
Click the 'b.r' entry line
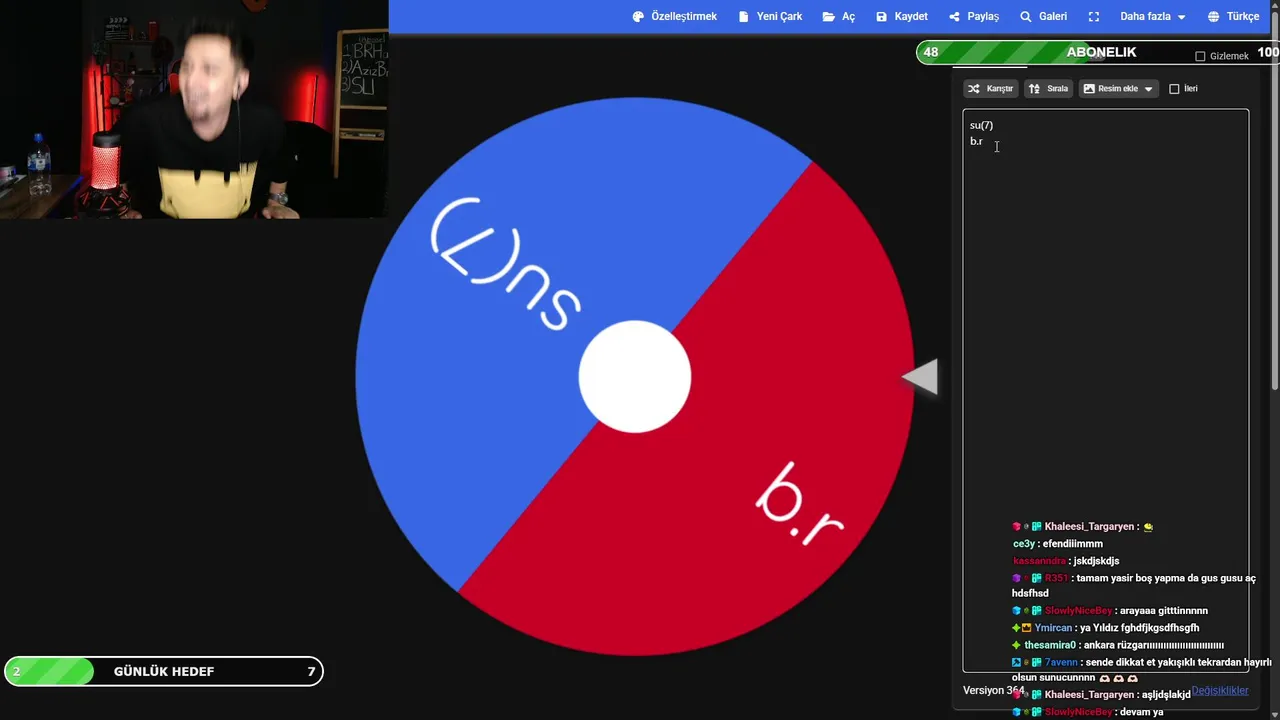pyautogui.click(x=976, y=141)
